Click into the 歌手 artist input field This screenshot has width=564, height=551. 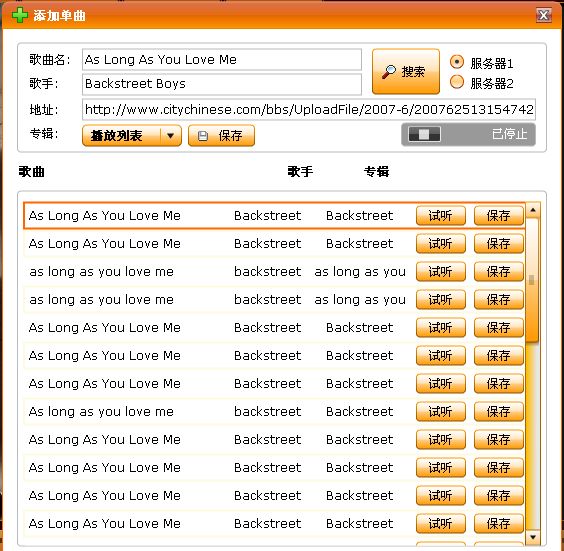[222, 84]
